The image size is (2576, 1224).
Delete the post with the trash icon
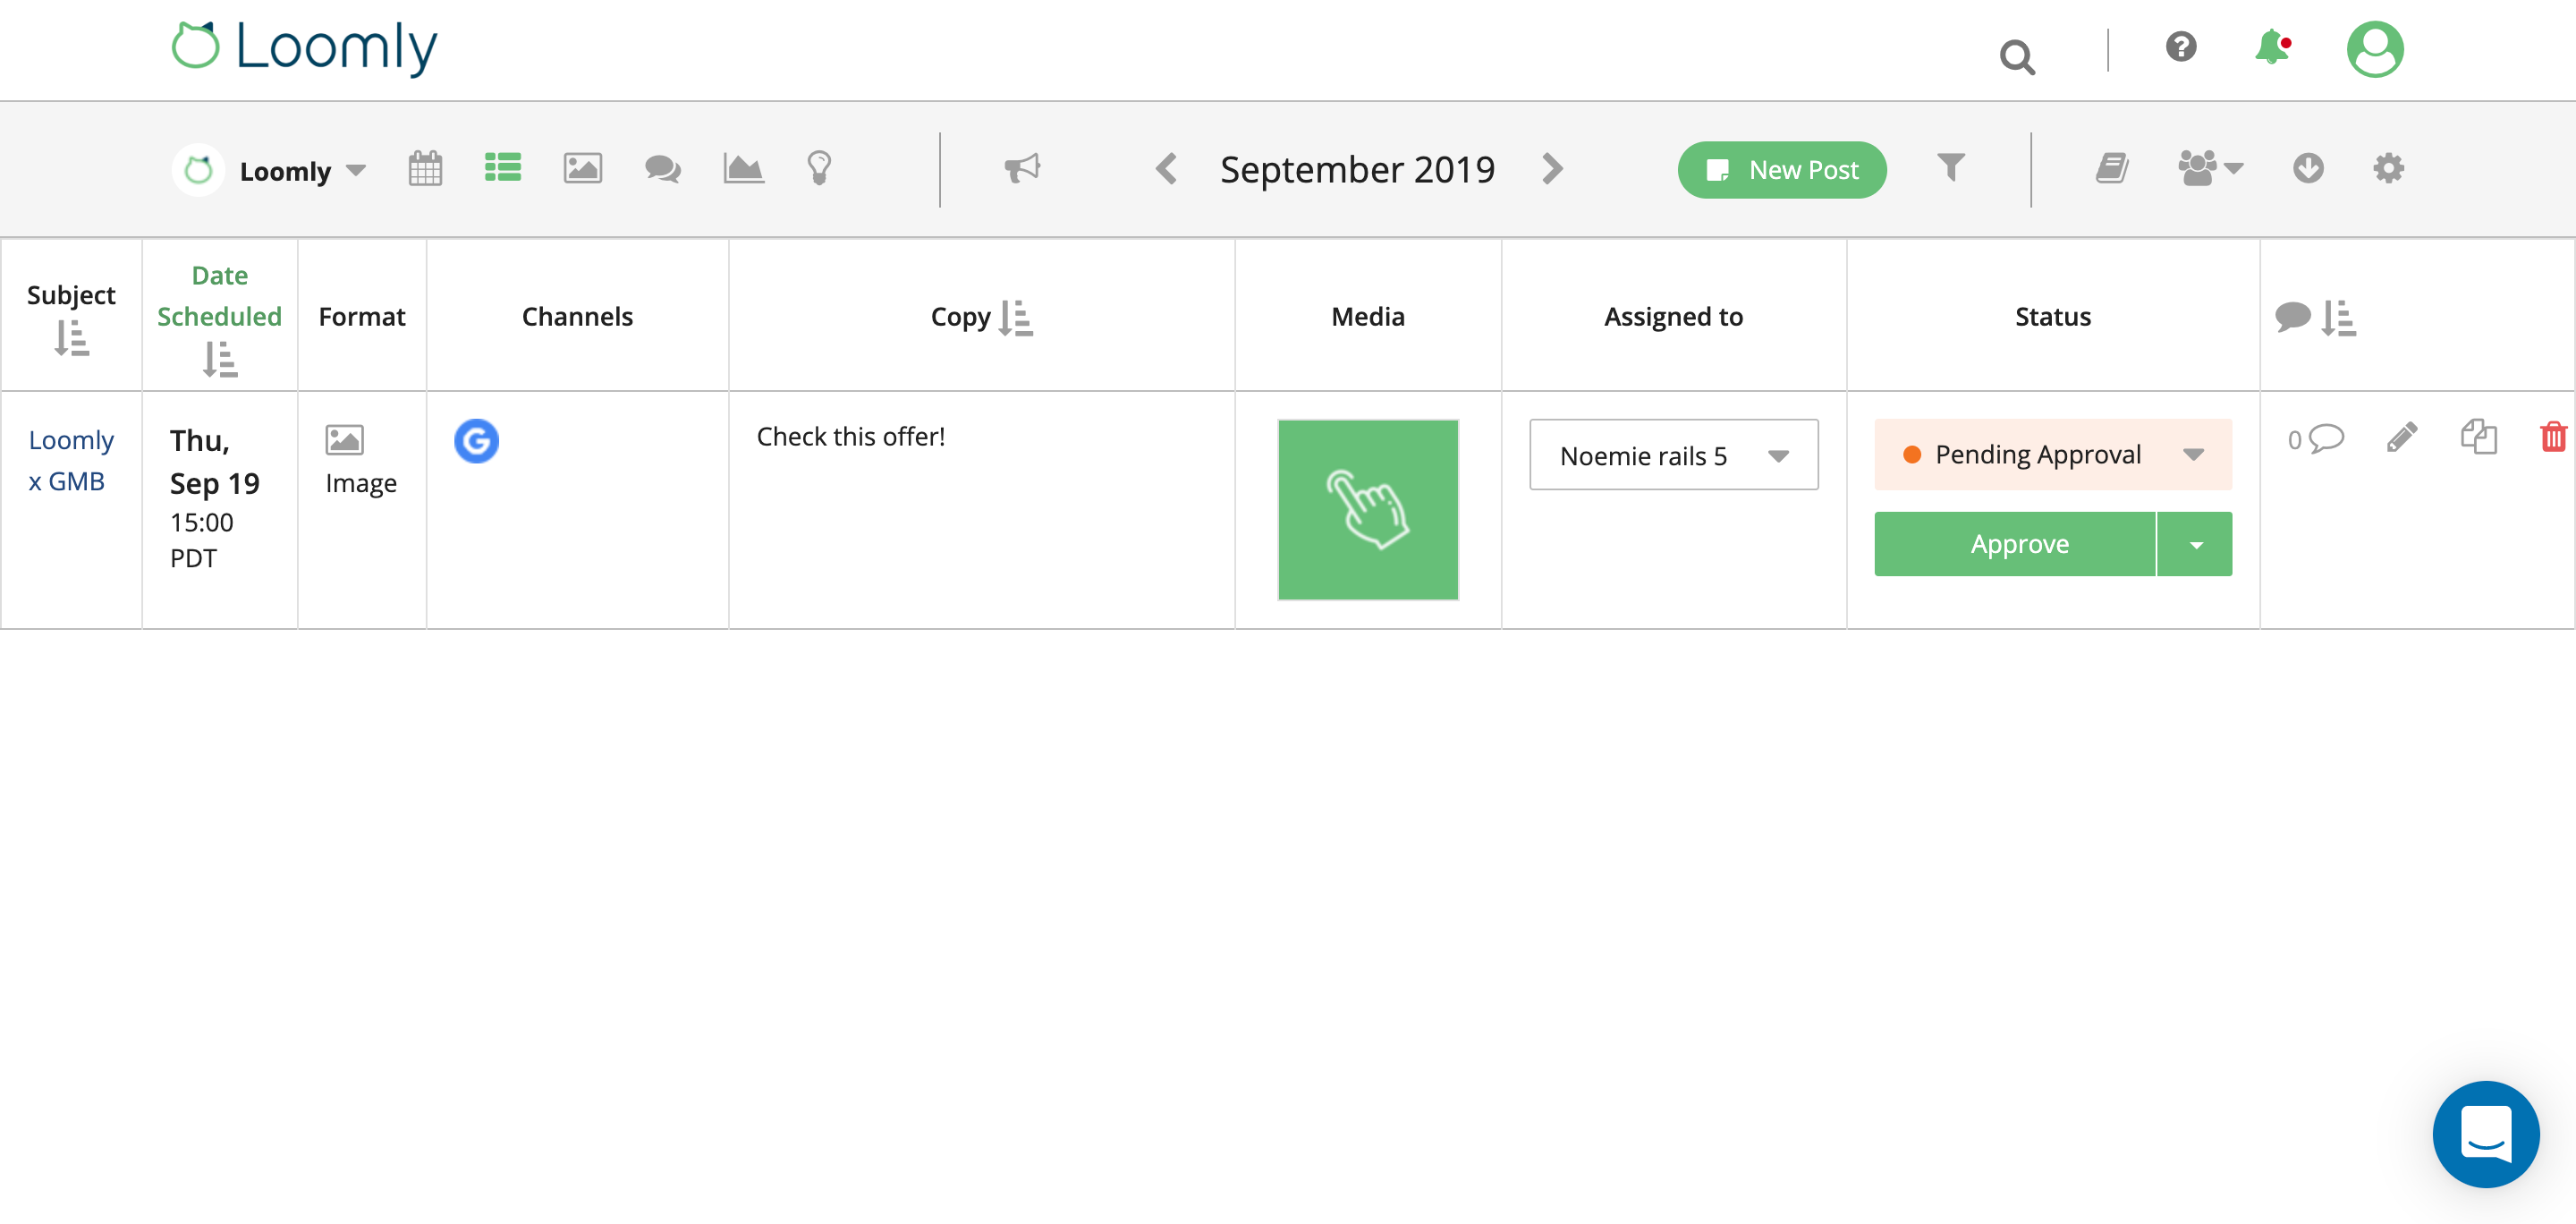pyautogui.click(x=2553, y=437)
